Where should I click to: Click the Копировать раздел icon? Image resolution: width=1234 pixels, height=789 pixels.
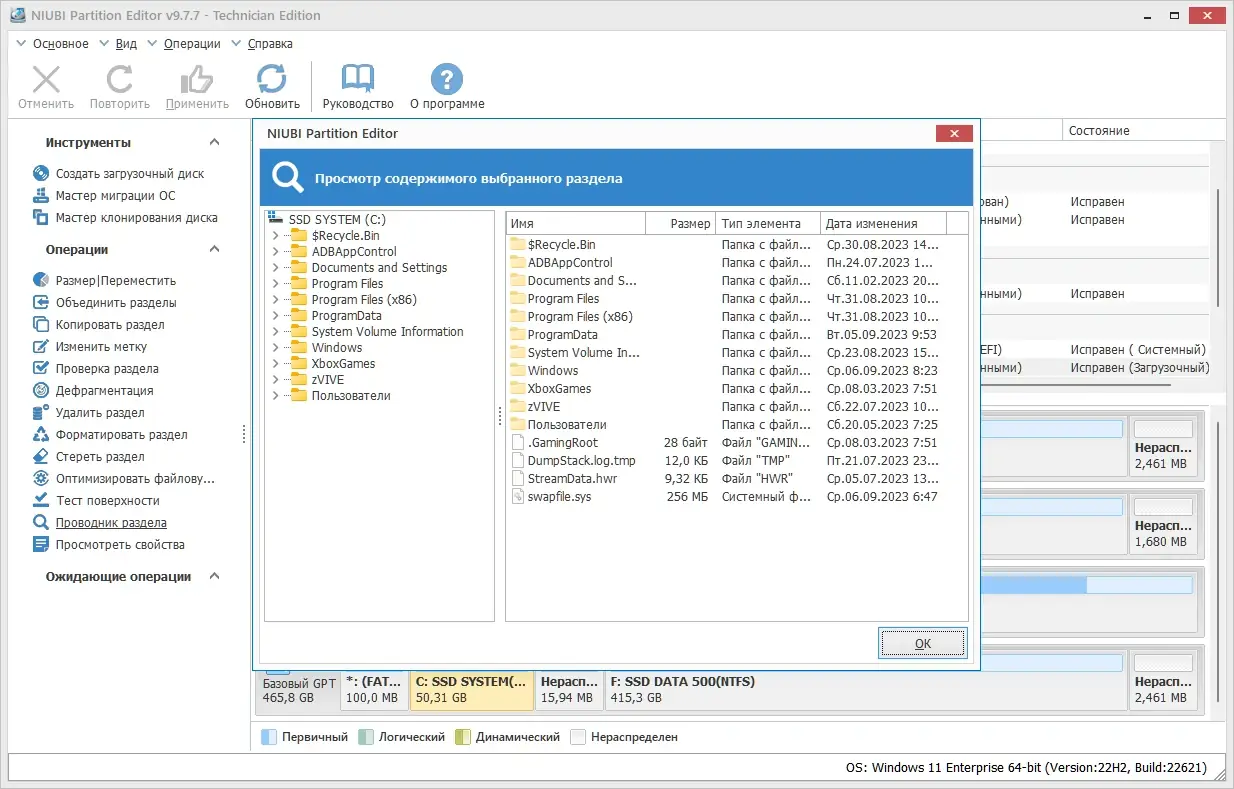41,324
